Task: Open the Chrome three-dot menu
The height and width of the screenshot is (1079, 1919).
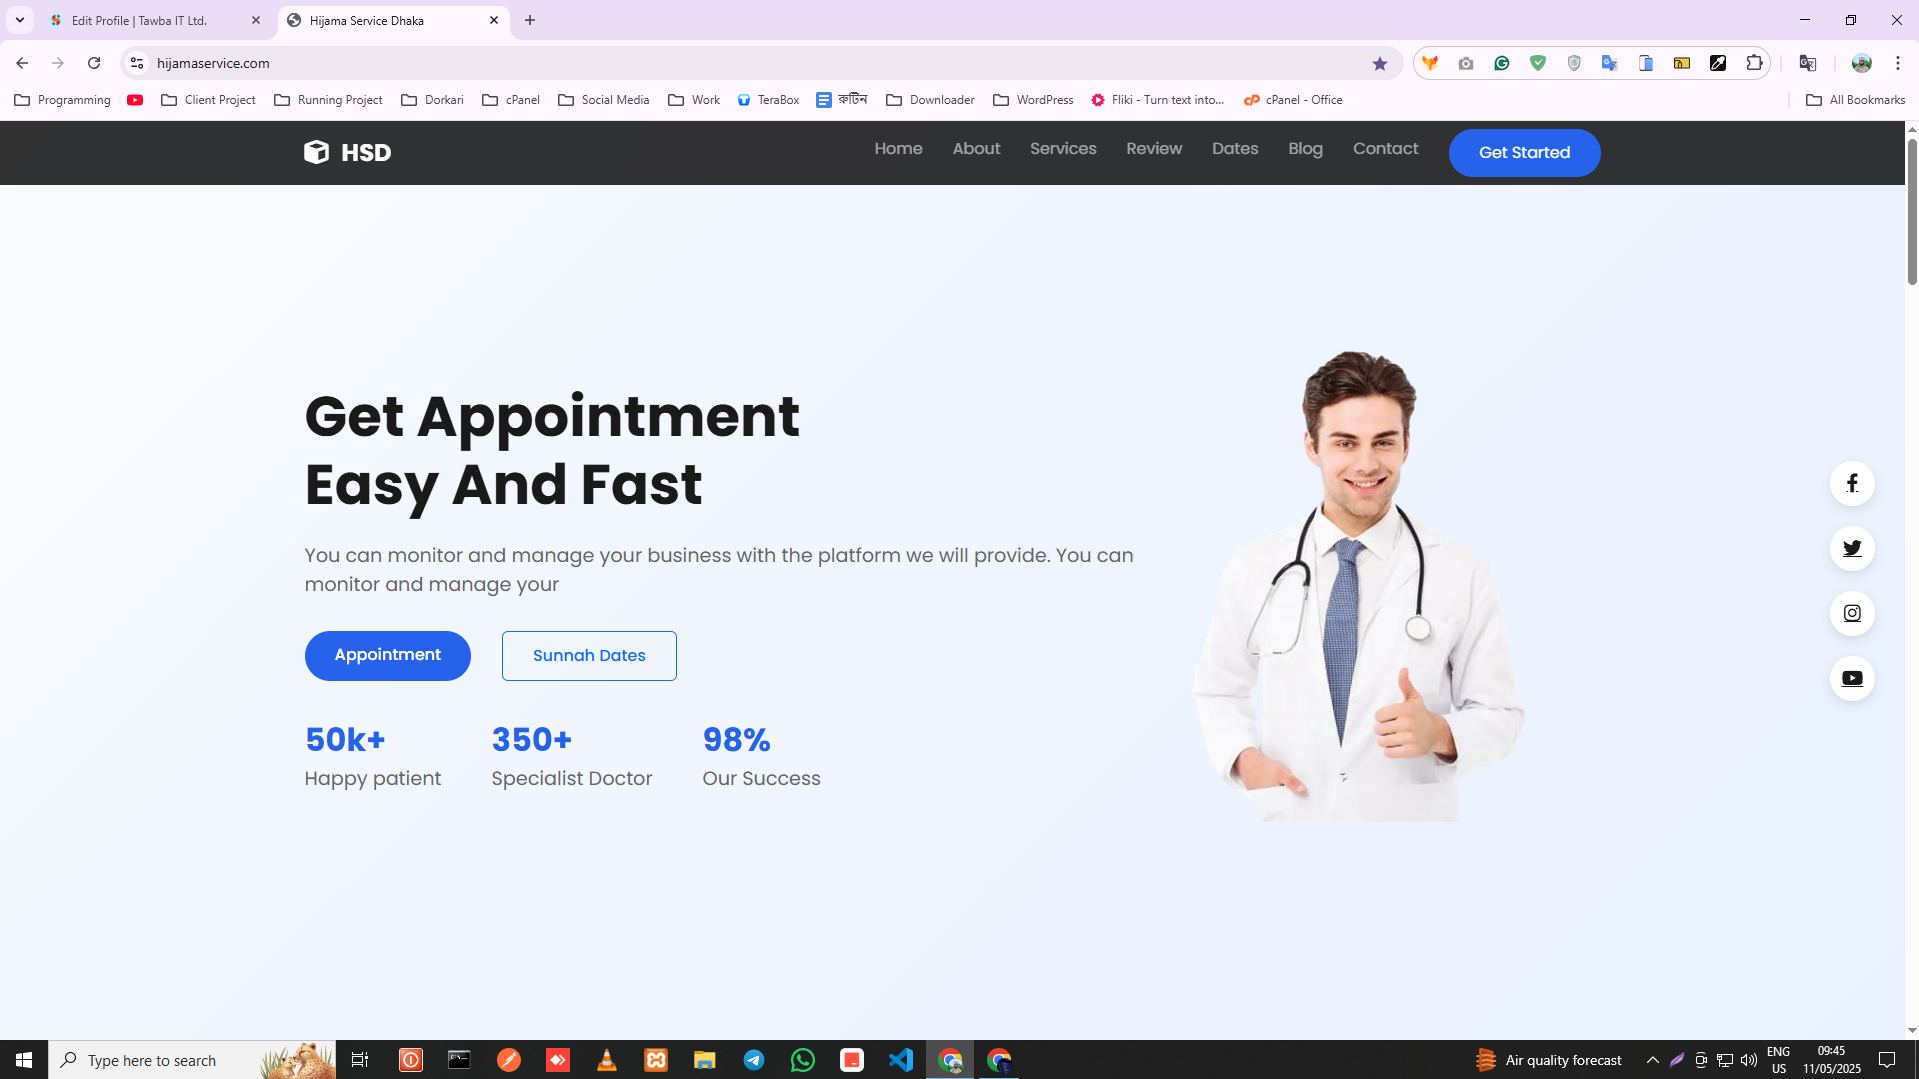Action: click(1897, 63)
